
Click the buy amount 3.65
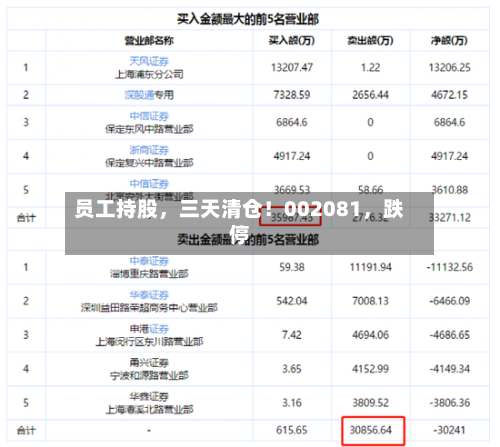click(292, 369)
